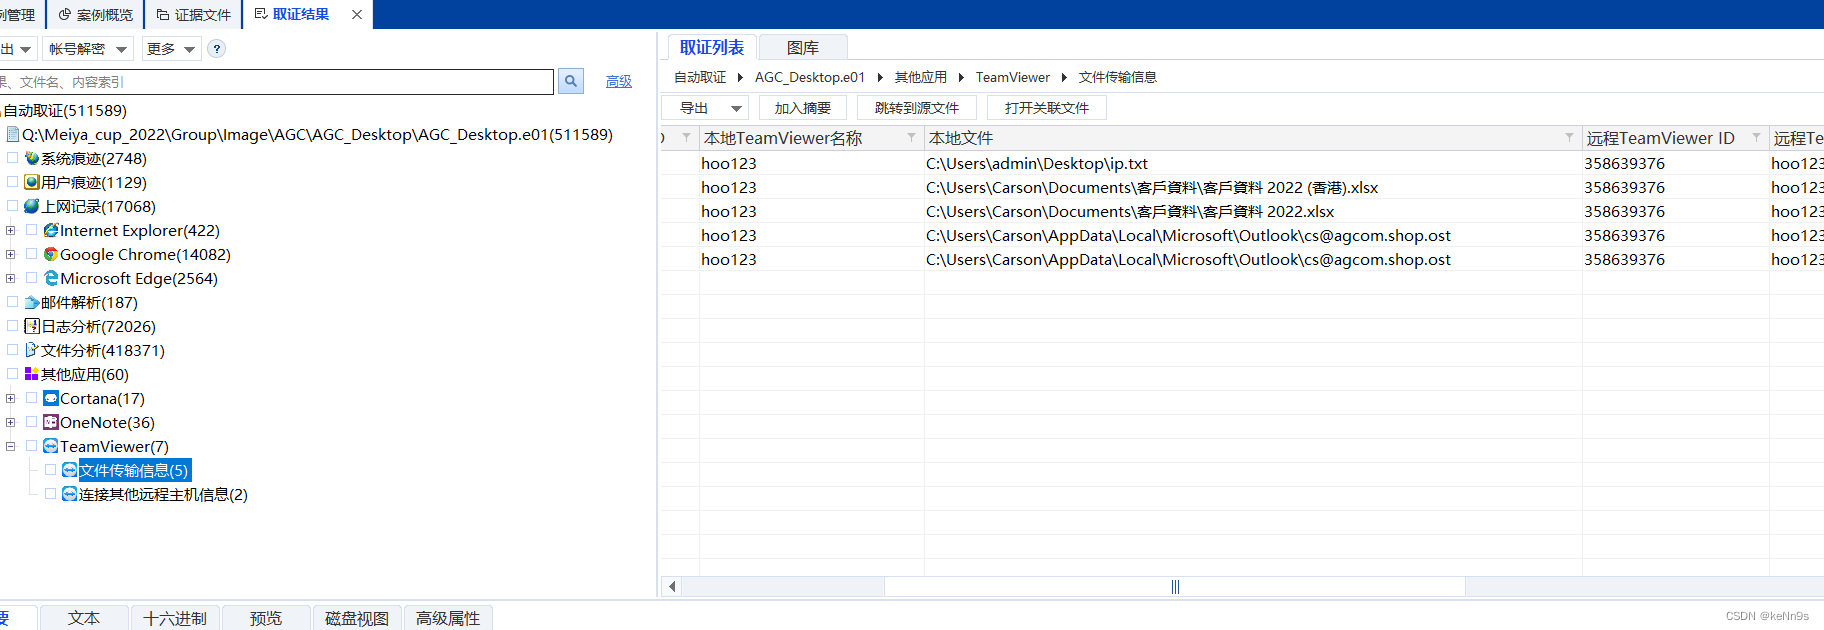1824x630 pixels.
Task: Open the help question mark icon
Action: coord(217,49)
